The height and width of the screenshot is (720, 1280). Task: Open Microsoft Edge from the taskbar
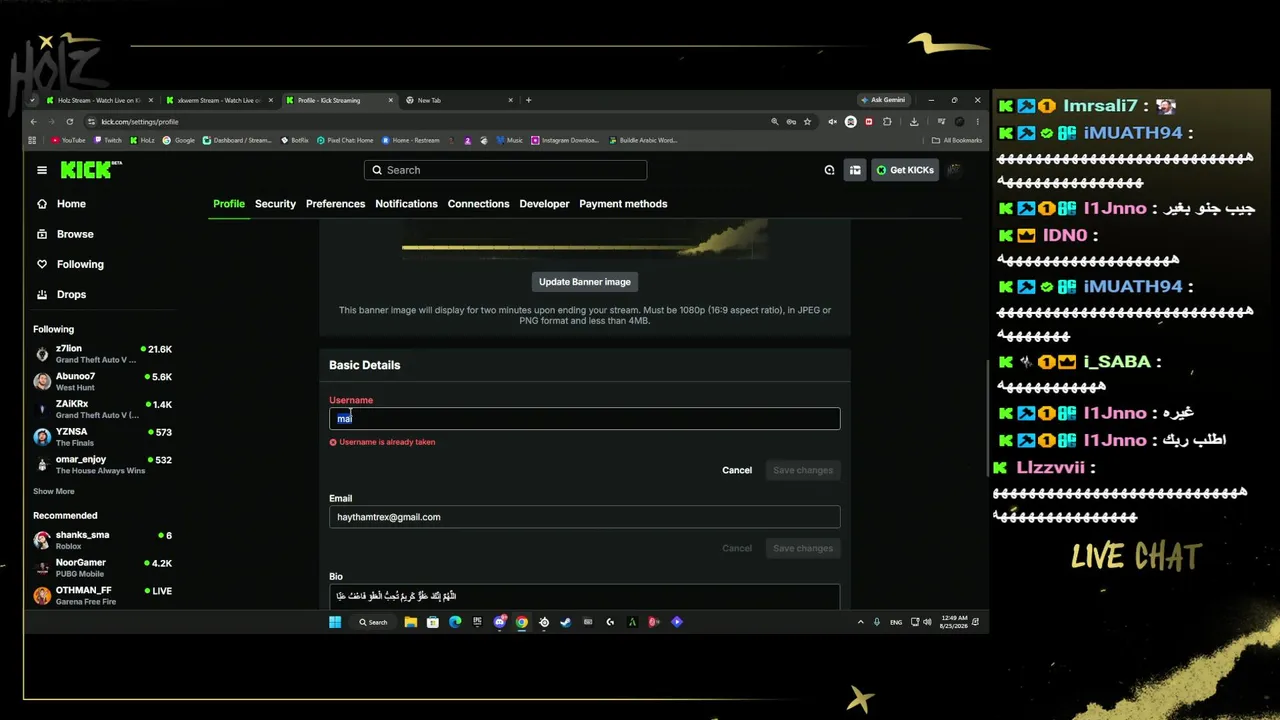pyautogui.click(x=455, y=622)
